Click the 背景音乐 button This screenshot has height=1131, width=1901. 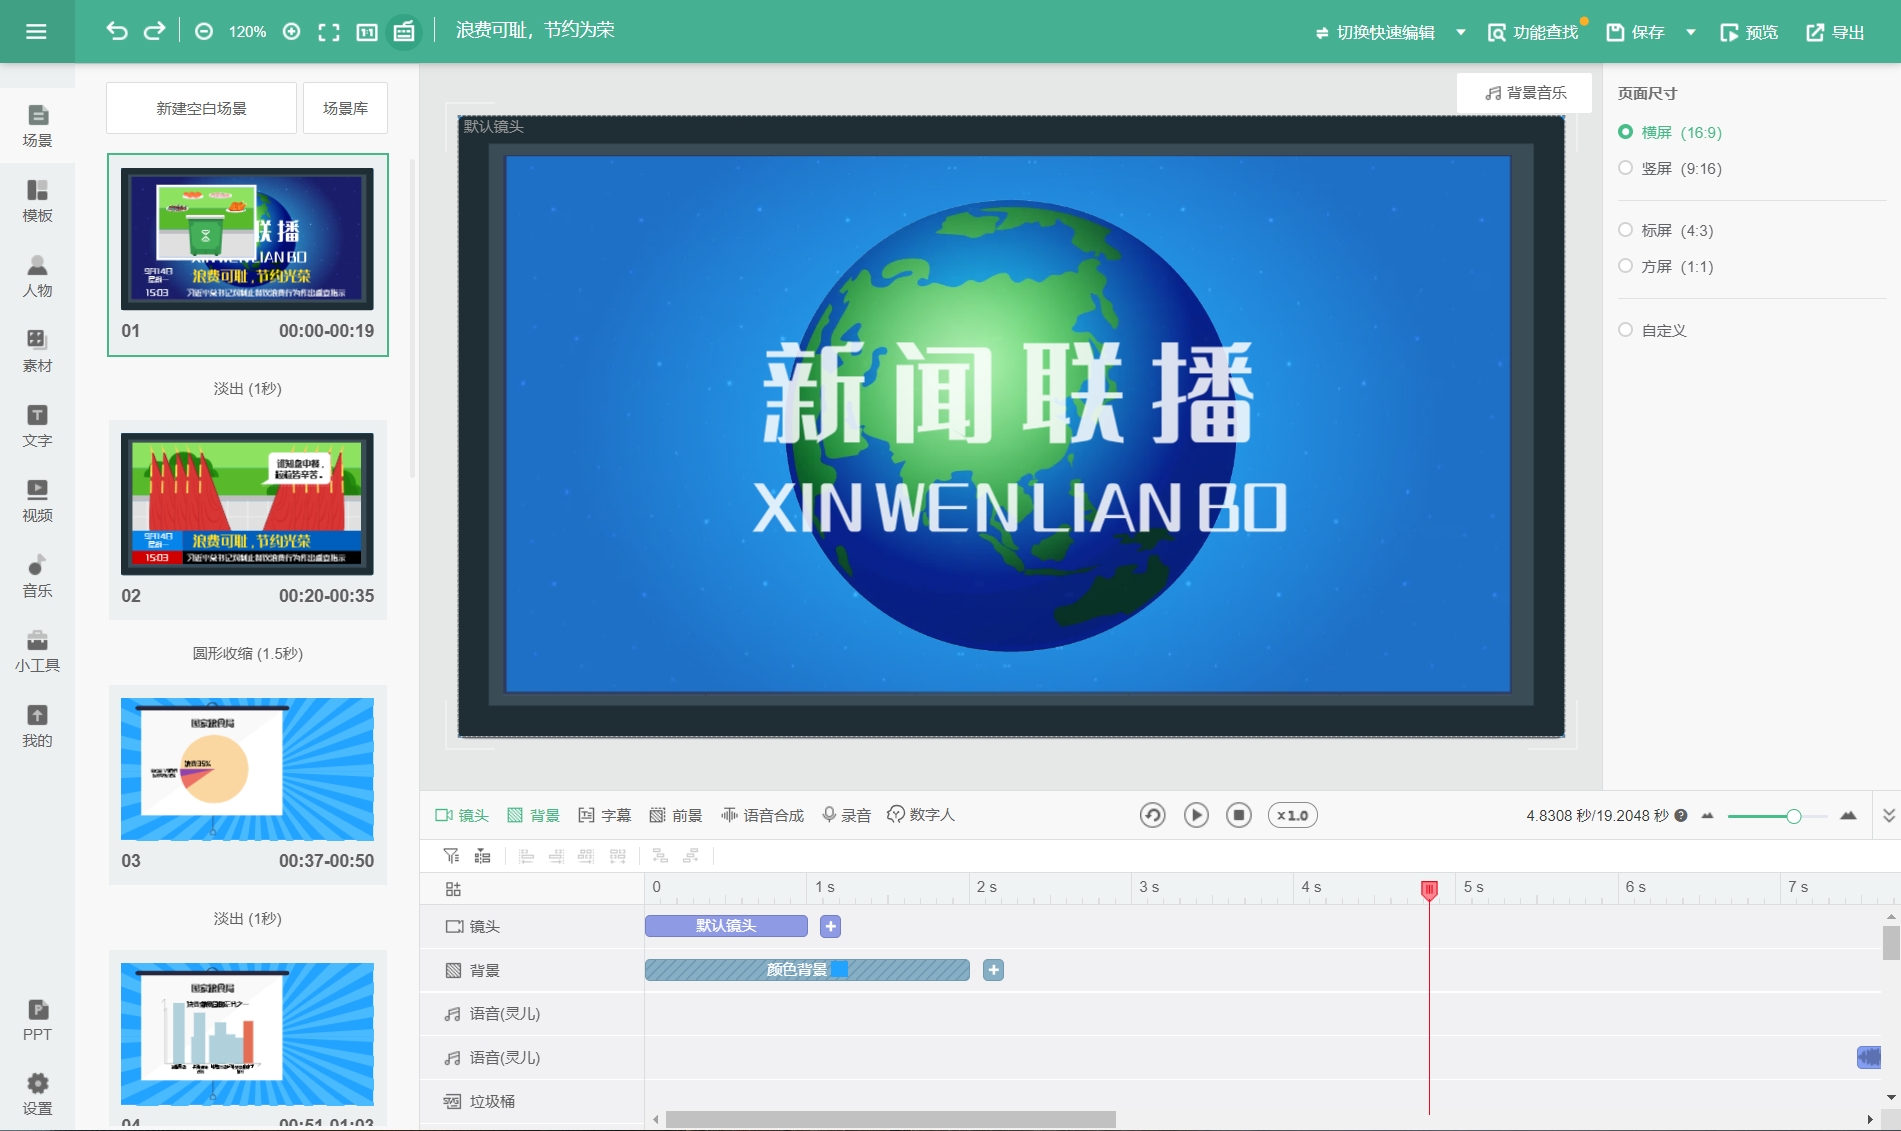(x=1525, y=93)
